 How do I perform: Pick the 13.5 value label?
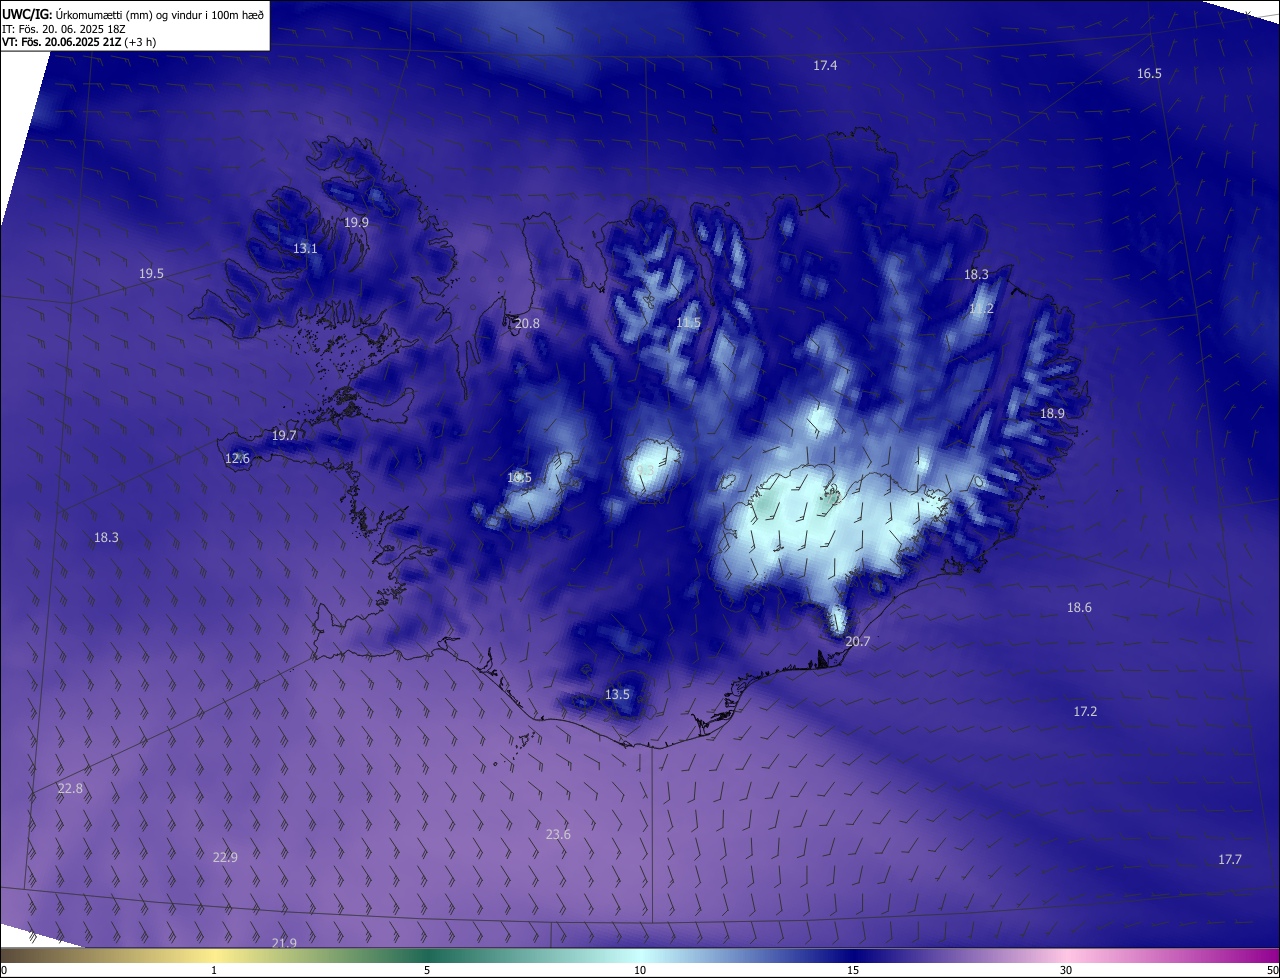(617, 694)
